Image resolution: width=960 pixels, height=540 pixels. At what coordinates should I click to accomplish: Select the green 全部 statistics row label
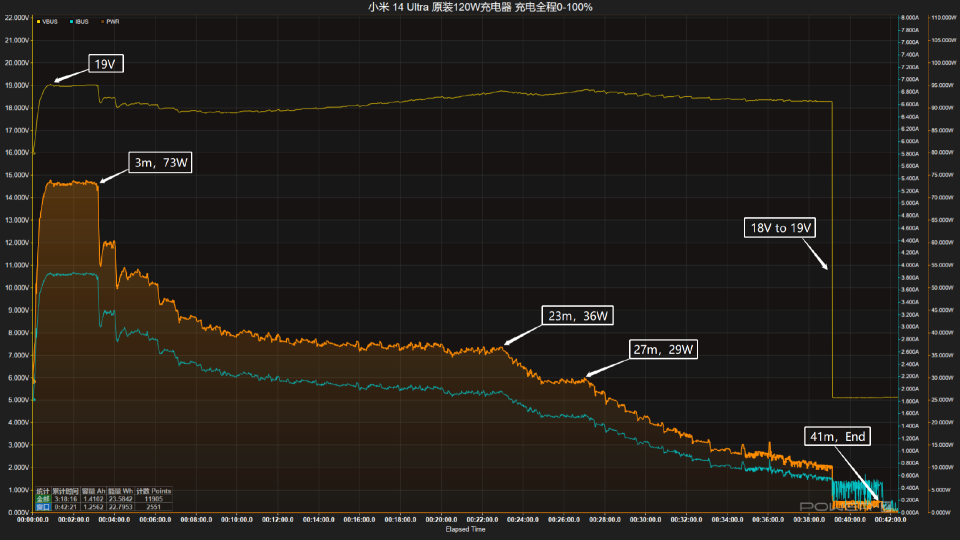click(x=43, y=499)
